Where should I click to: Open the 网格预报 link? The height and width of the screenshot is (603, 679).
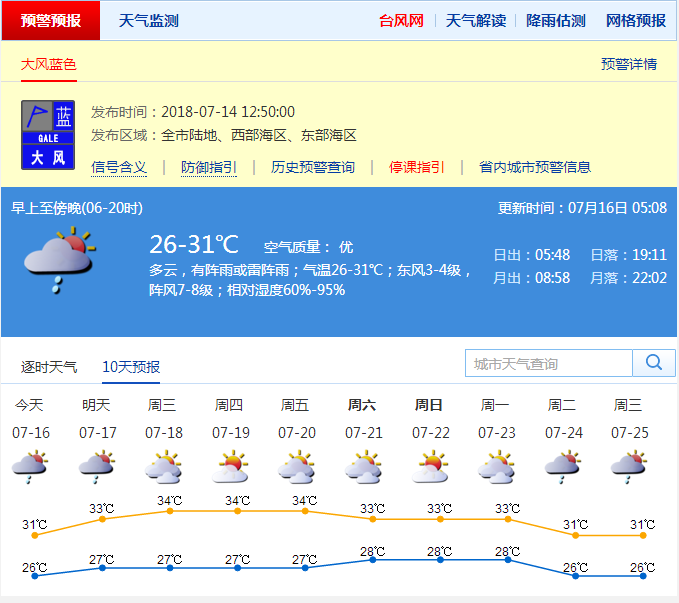pyautogui.click(x=635, y=21)
